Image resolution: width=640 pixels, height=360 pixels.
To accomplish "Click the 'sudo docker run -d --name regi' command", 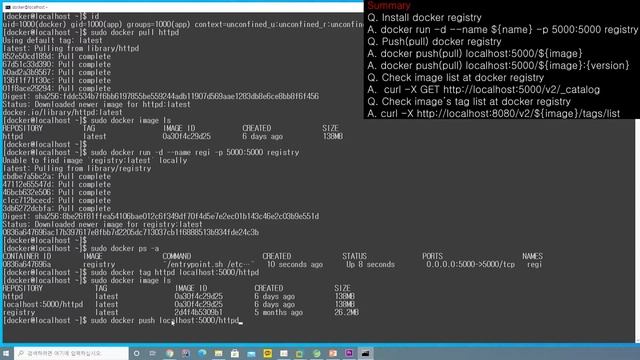I will pyautogui.click(x=195, y=152).
